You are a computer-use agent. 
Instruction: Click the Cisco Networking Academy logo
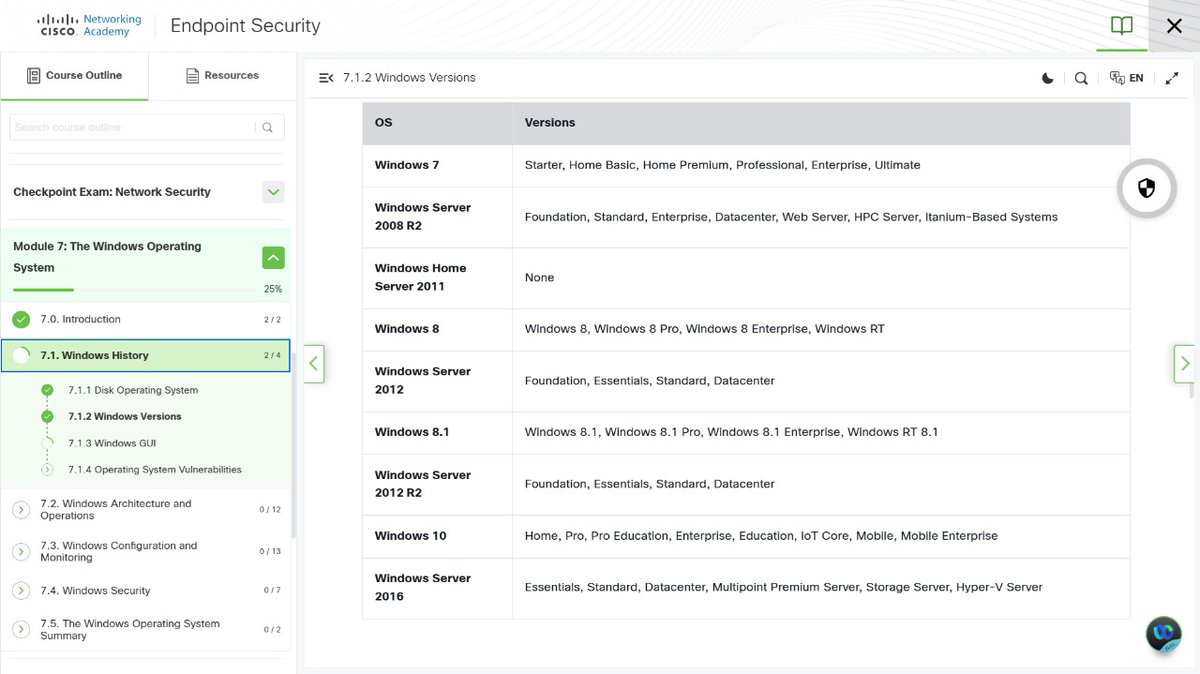point(91,25)
